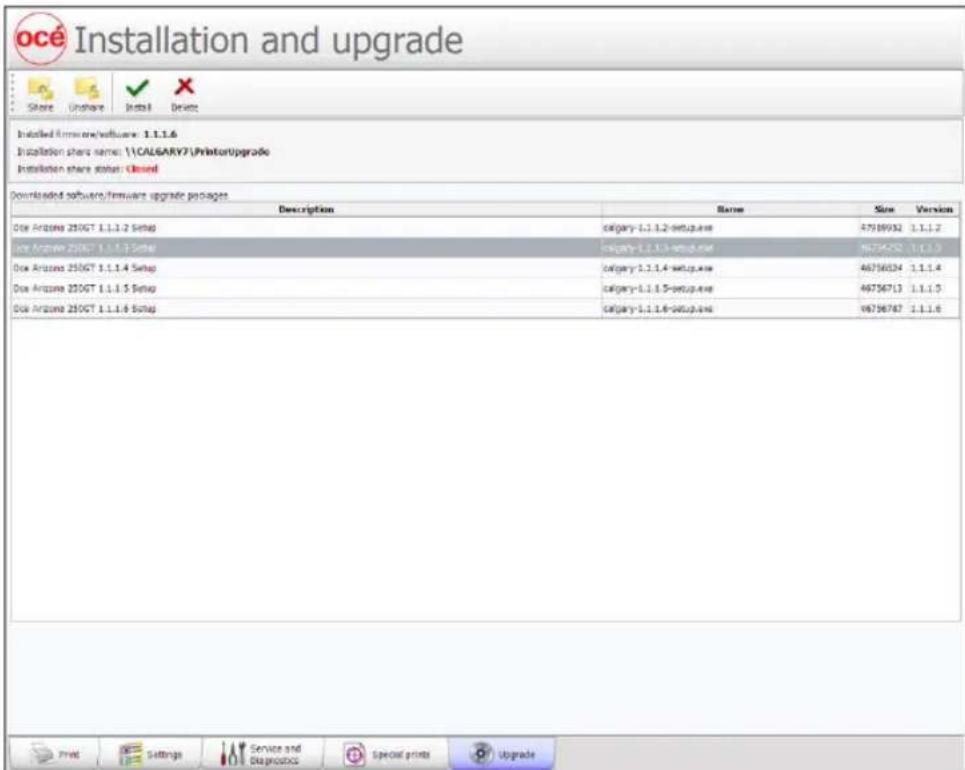Click file name calgary-1.1.1.4-setup.exe

tap(657, 268)
